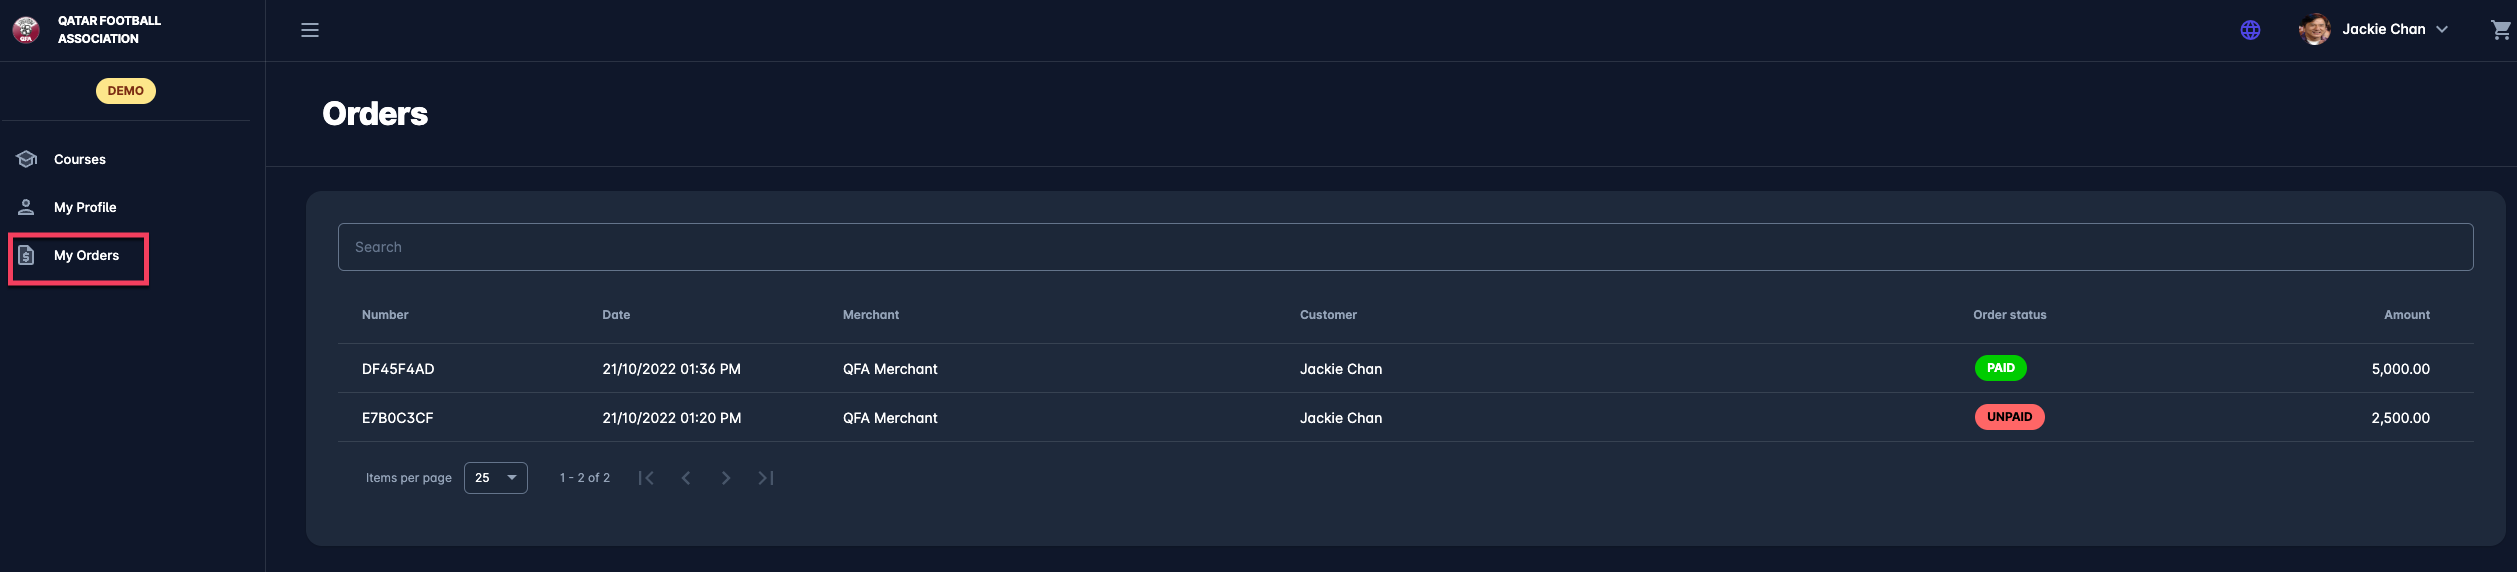Open My Profile in the sidebar

[x=85, y=207]
